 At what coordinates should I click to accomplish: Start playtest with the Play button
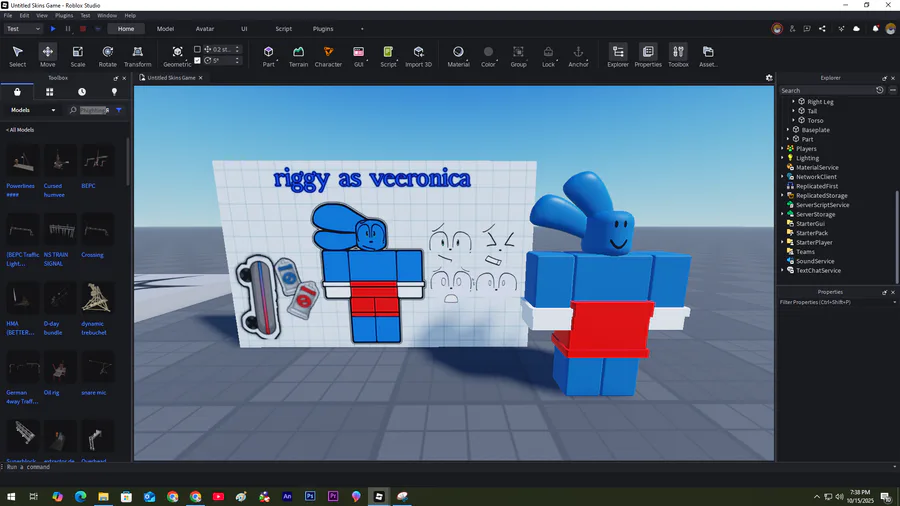pos(53,29)
